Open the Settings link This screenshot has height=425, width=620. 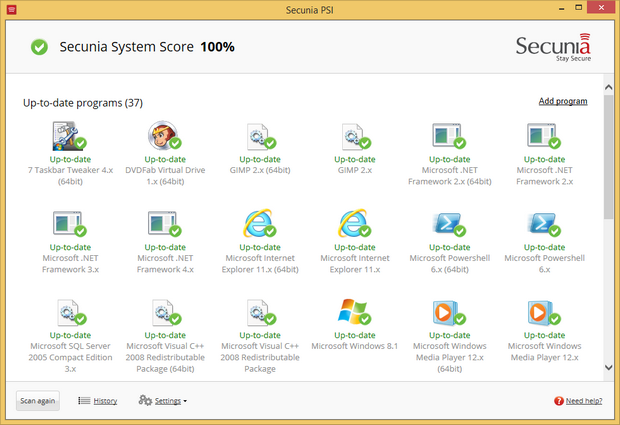tap(168, 401)
